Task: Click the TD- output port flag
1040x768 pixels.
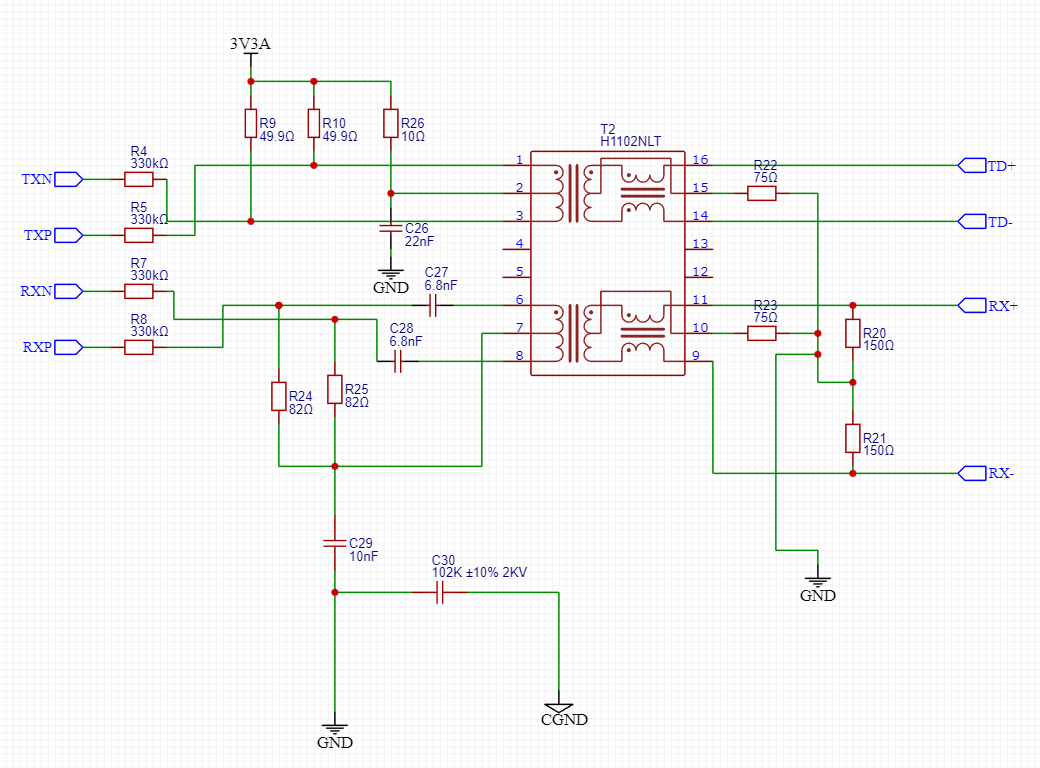Action: pyautogui.click(x=972, y=222)
